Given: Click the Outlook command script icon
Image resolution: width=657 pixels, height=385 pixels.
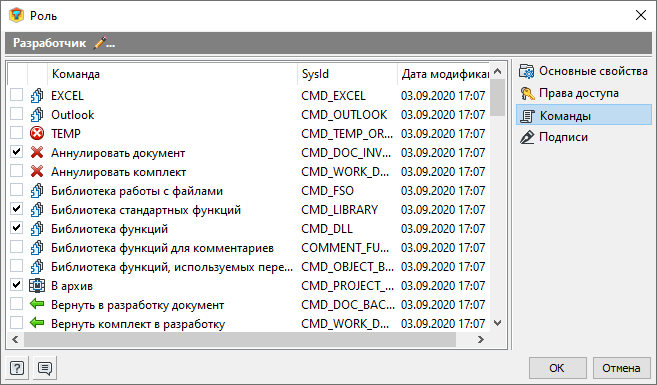Looking at the screenshot, I should [x=37, y=114].
